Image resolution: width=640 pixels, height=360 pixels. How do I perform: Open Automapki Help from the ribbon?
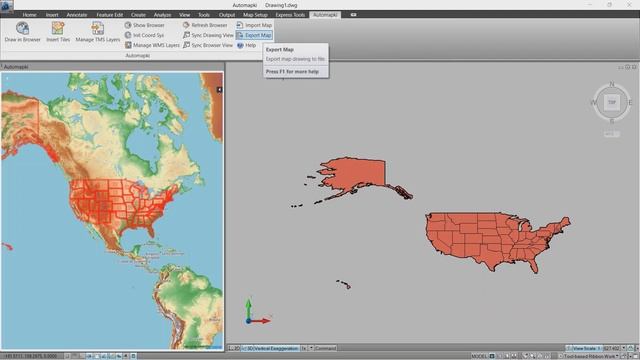pyautogui.click(x=247, y=45)
